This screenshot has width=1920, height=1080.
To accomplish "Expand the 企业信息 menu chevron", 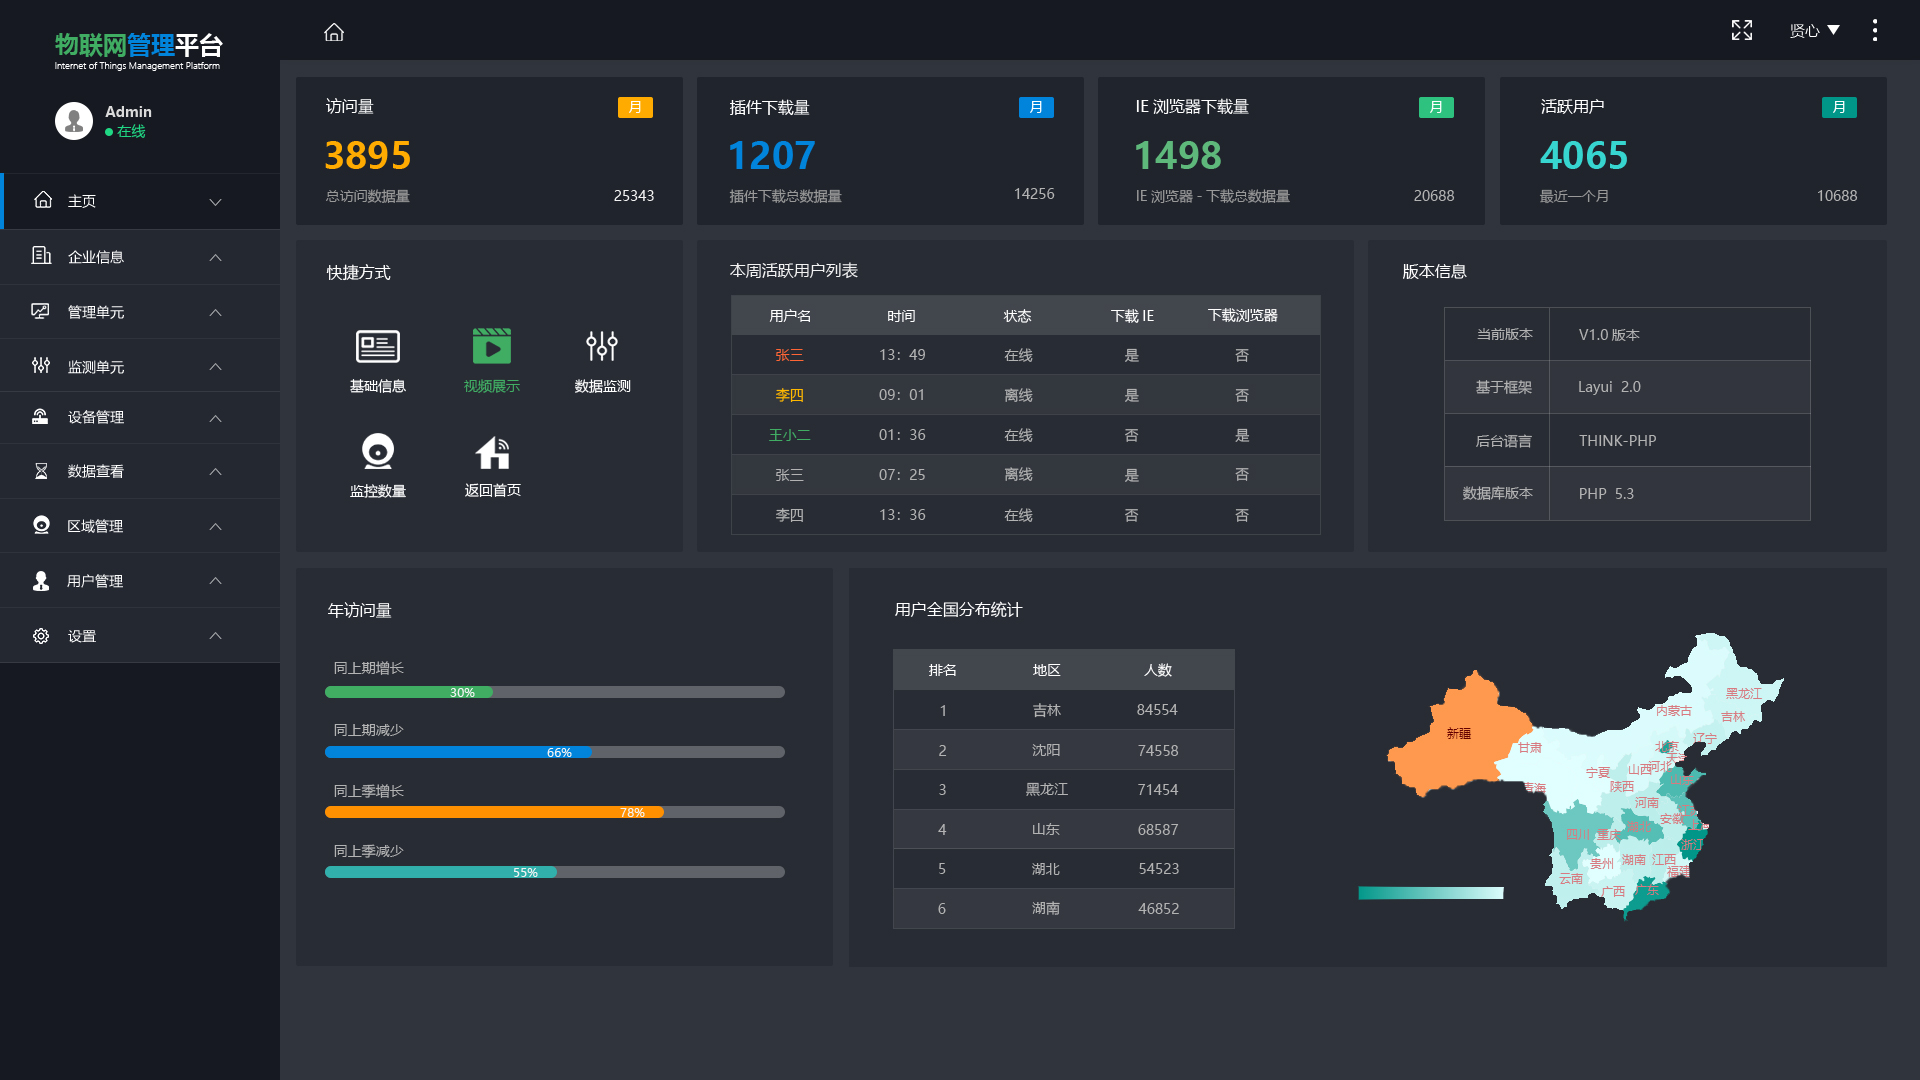I will coord(215,257).
